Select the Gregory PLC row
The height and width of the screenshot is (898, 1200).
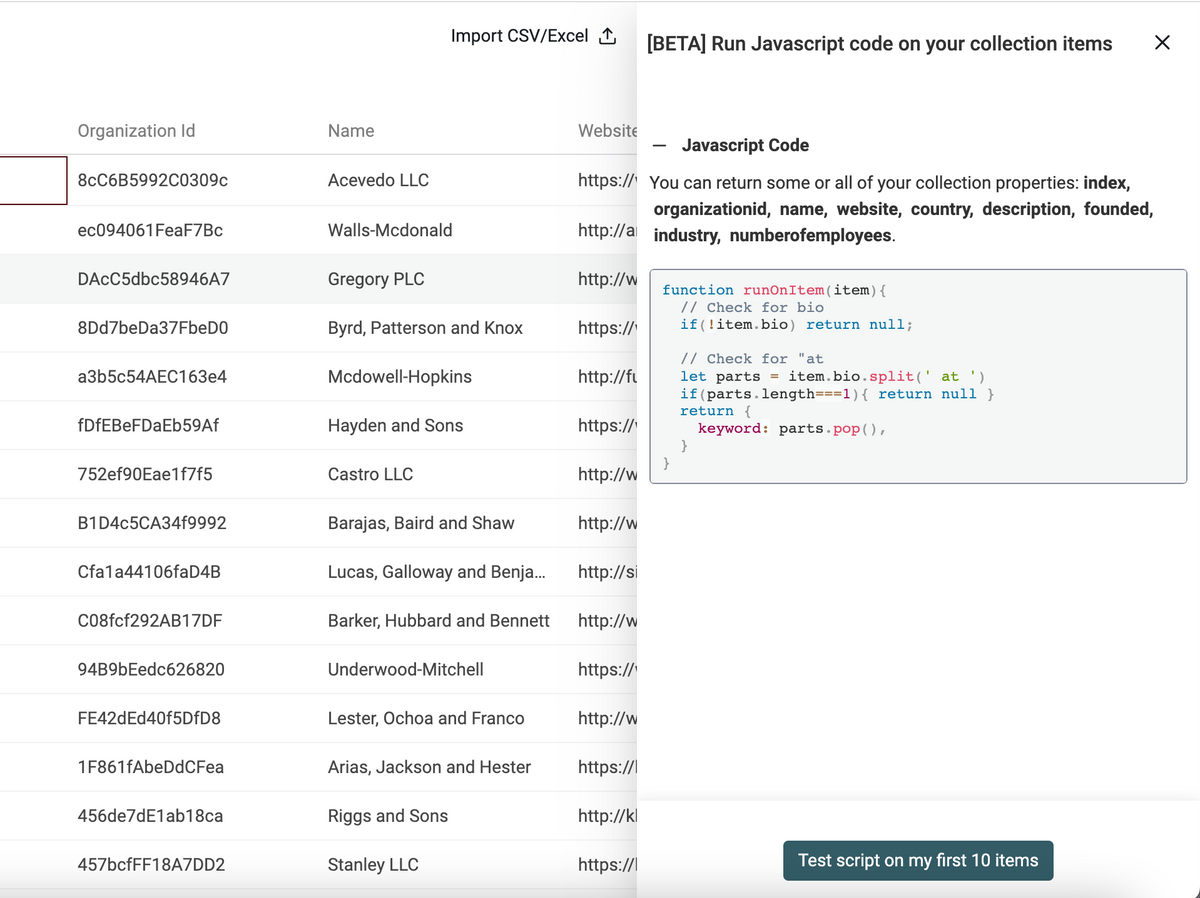coord(376,279)
